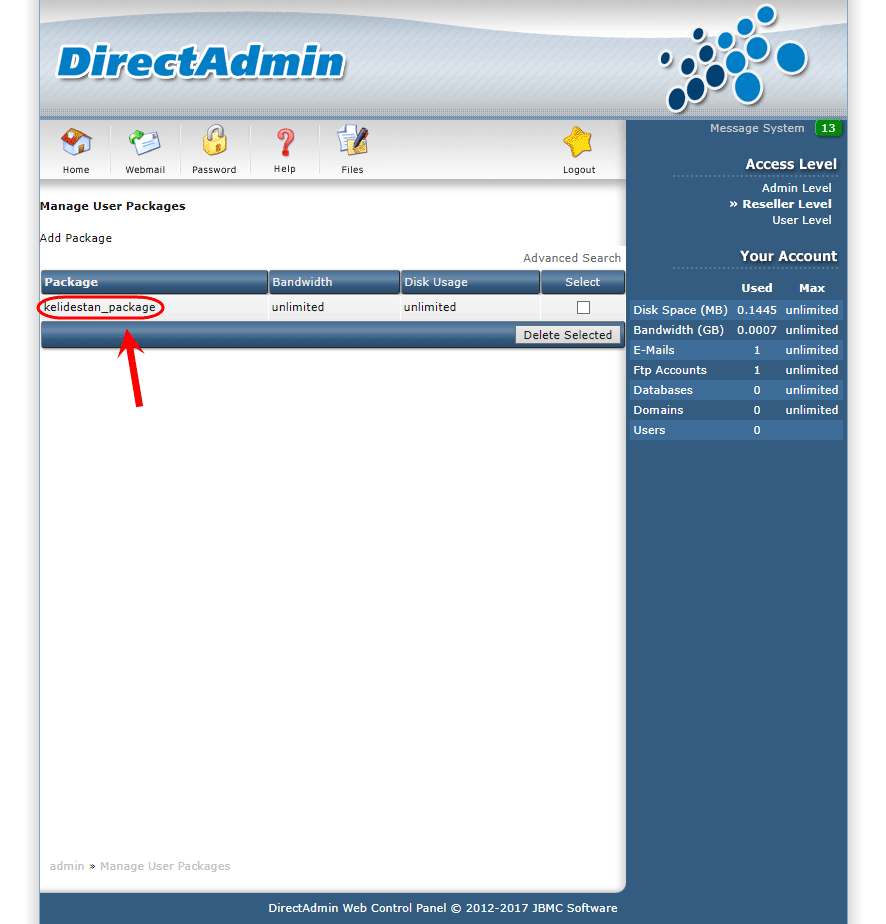
Task: Click the green 13 message count badge
Action: tap(828, 128)
